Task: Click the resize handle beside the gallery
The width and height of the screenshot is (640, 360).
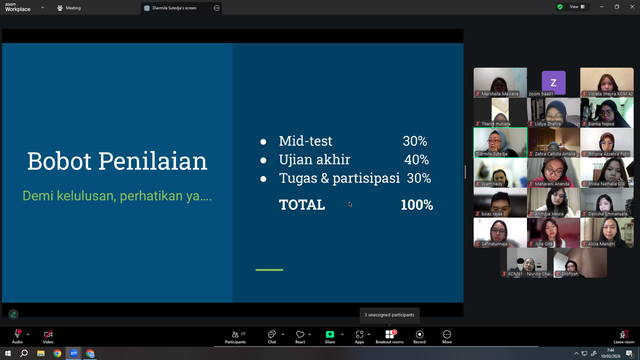Action: pyautogui.click(x=465, y=172)
